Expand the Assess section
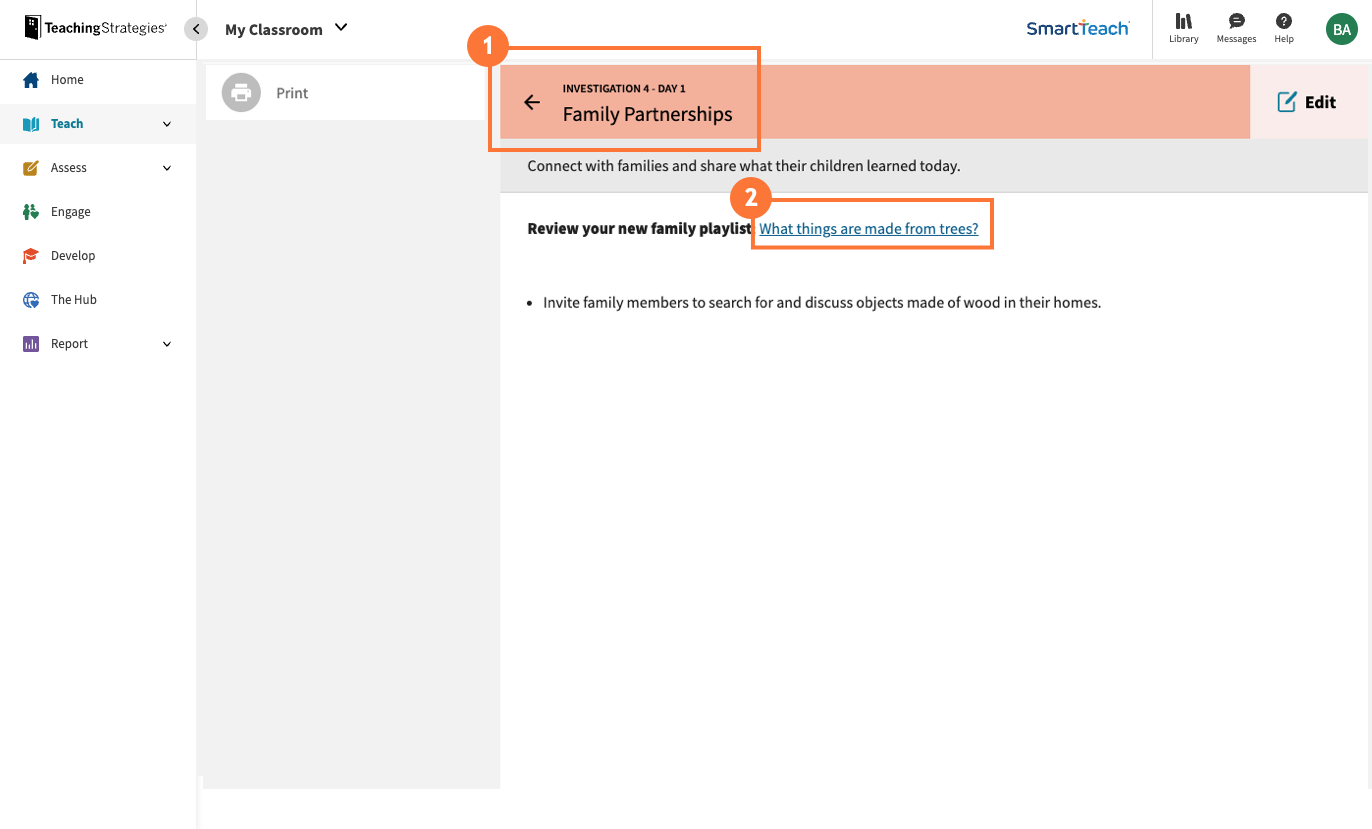 (x=166, y=167)
